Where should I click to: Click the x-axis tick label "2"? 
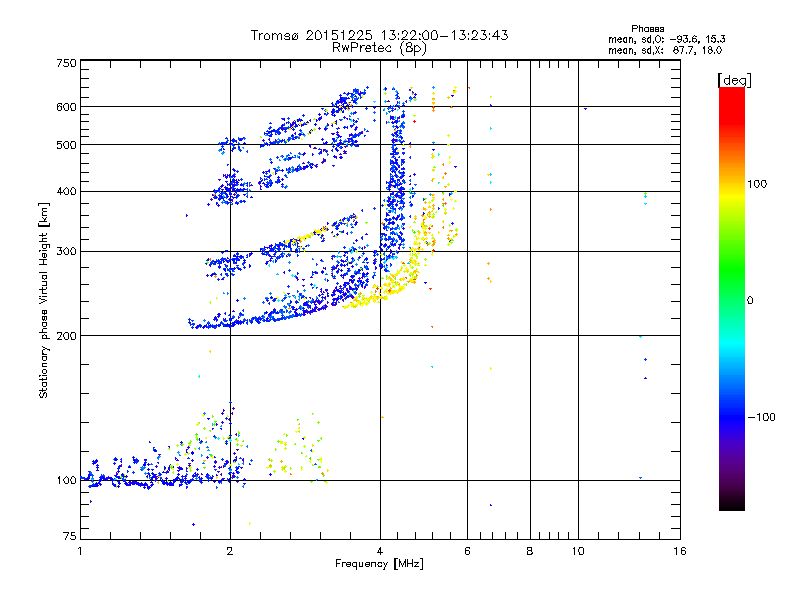click(x=230, y=551)
